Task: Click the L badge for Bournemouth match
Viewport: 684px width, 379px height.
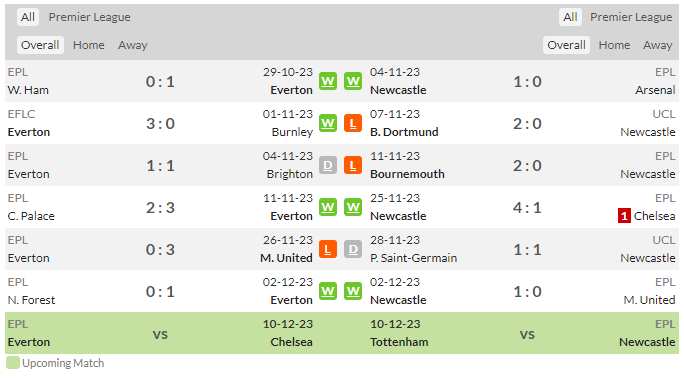Action: click(353, 165)
